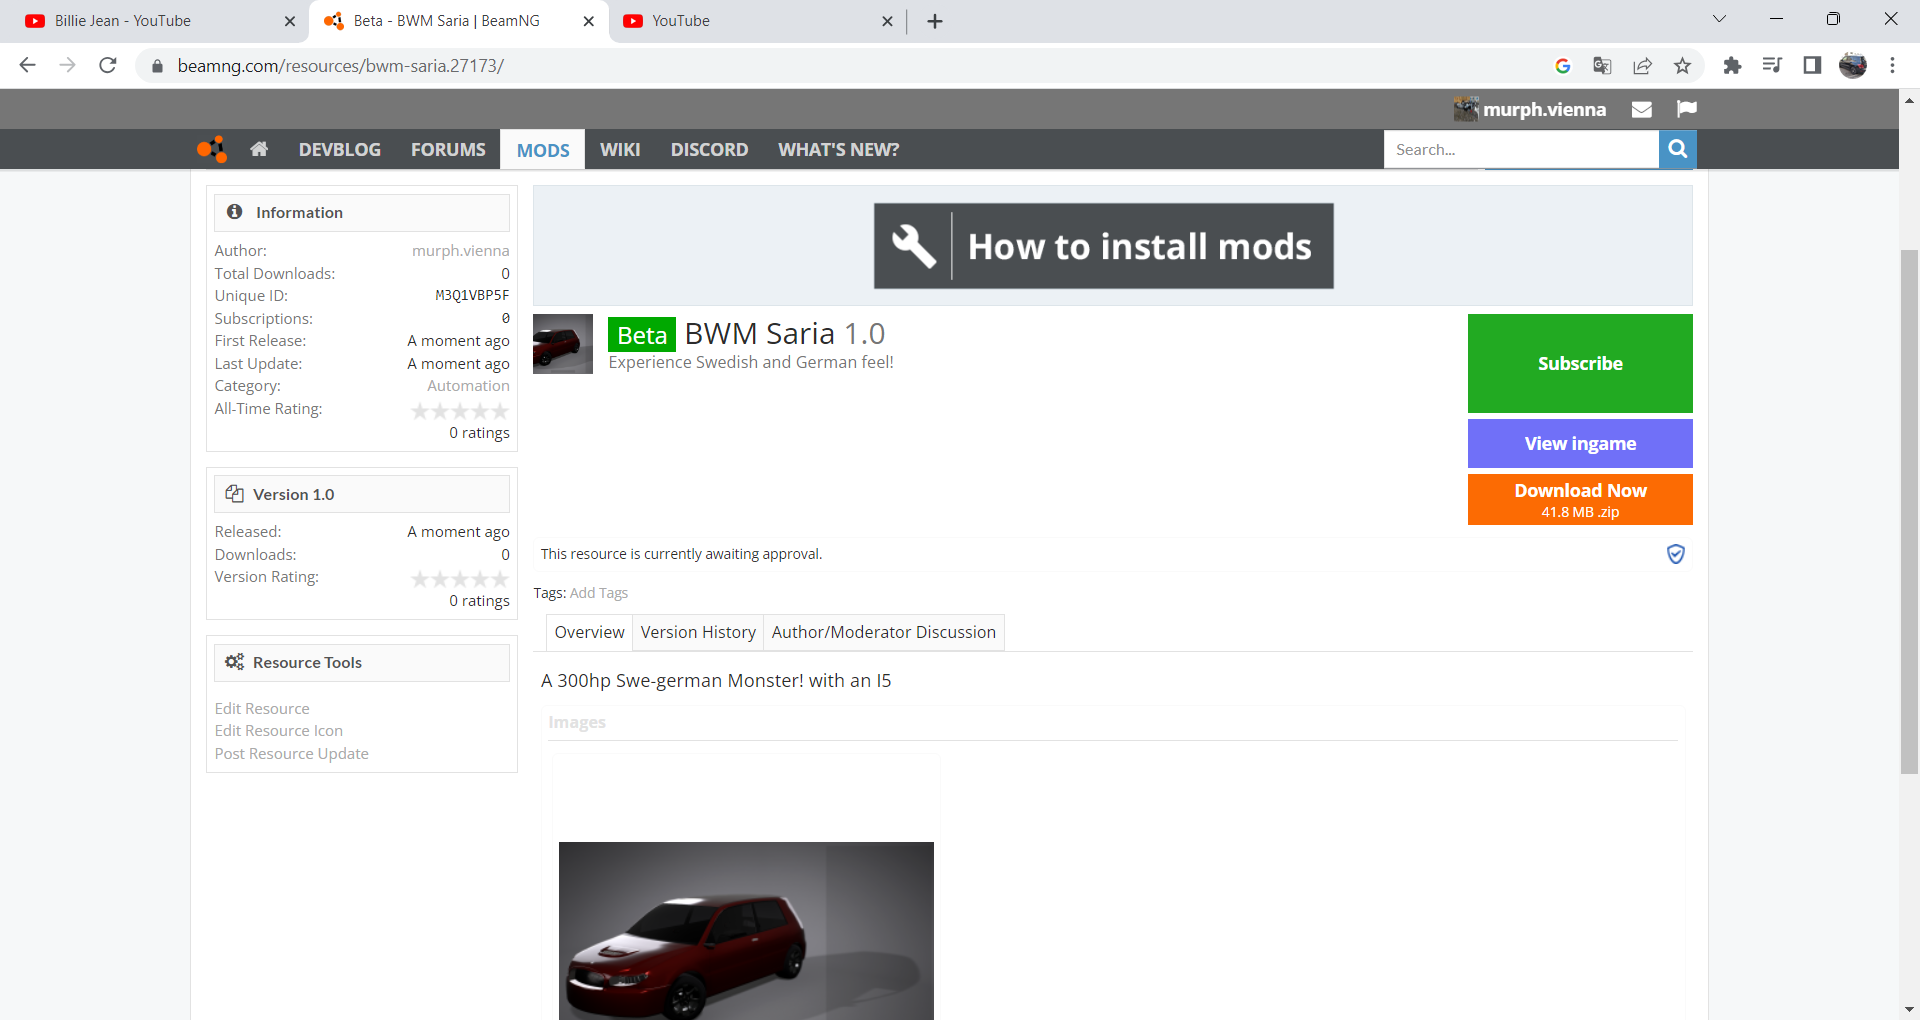Click the share page icon
The height and width of the screenshot is (1020, 1920).
point(1642,66)
